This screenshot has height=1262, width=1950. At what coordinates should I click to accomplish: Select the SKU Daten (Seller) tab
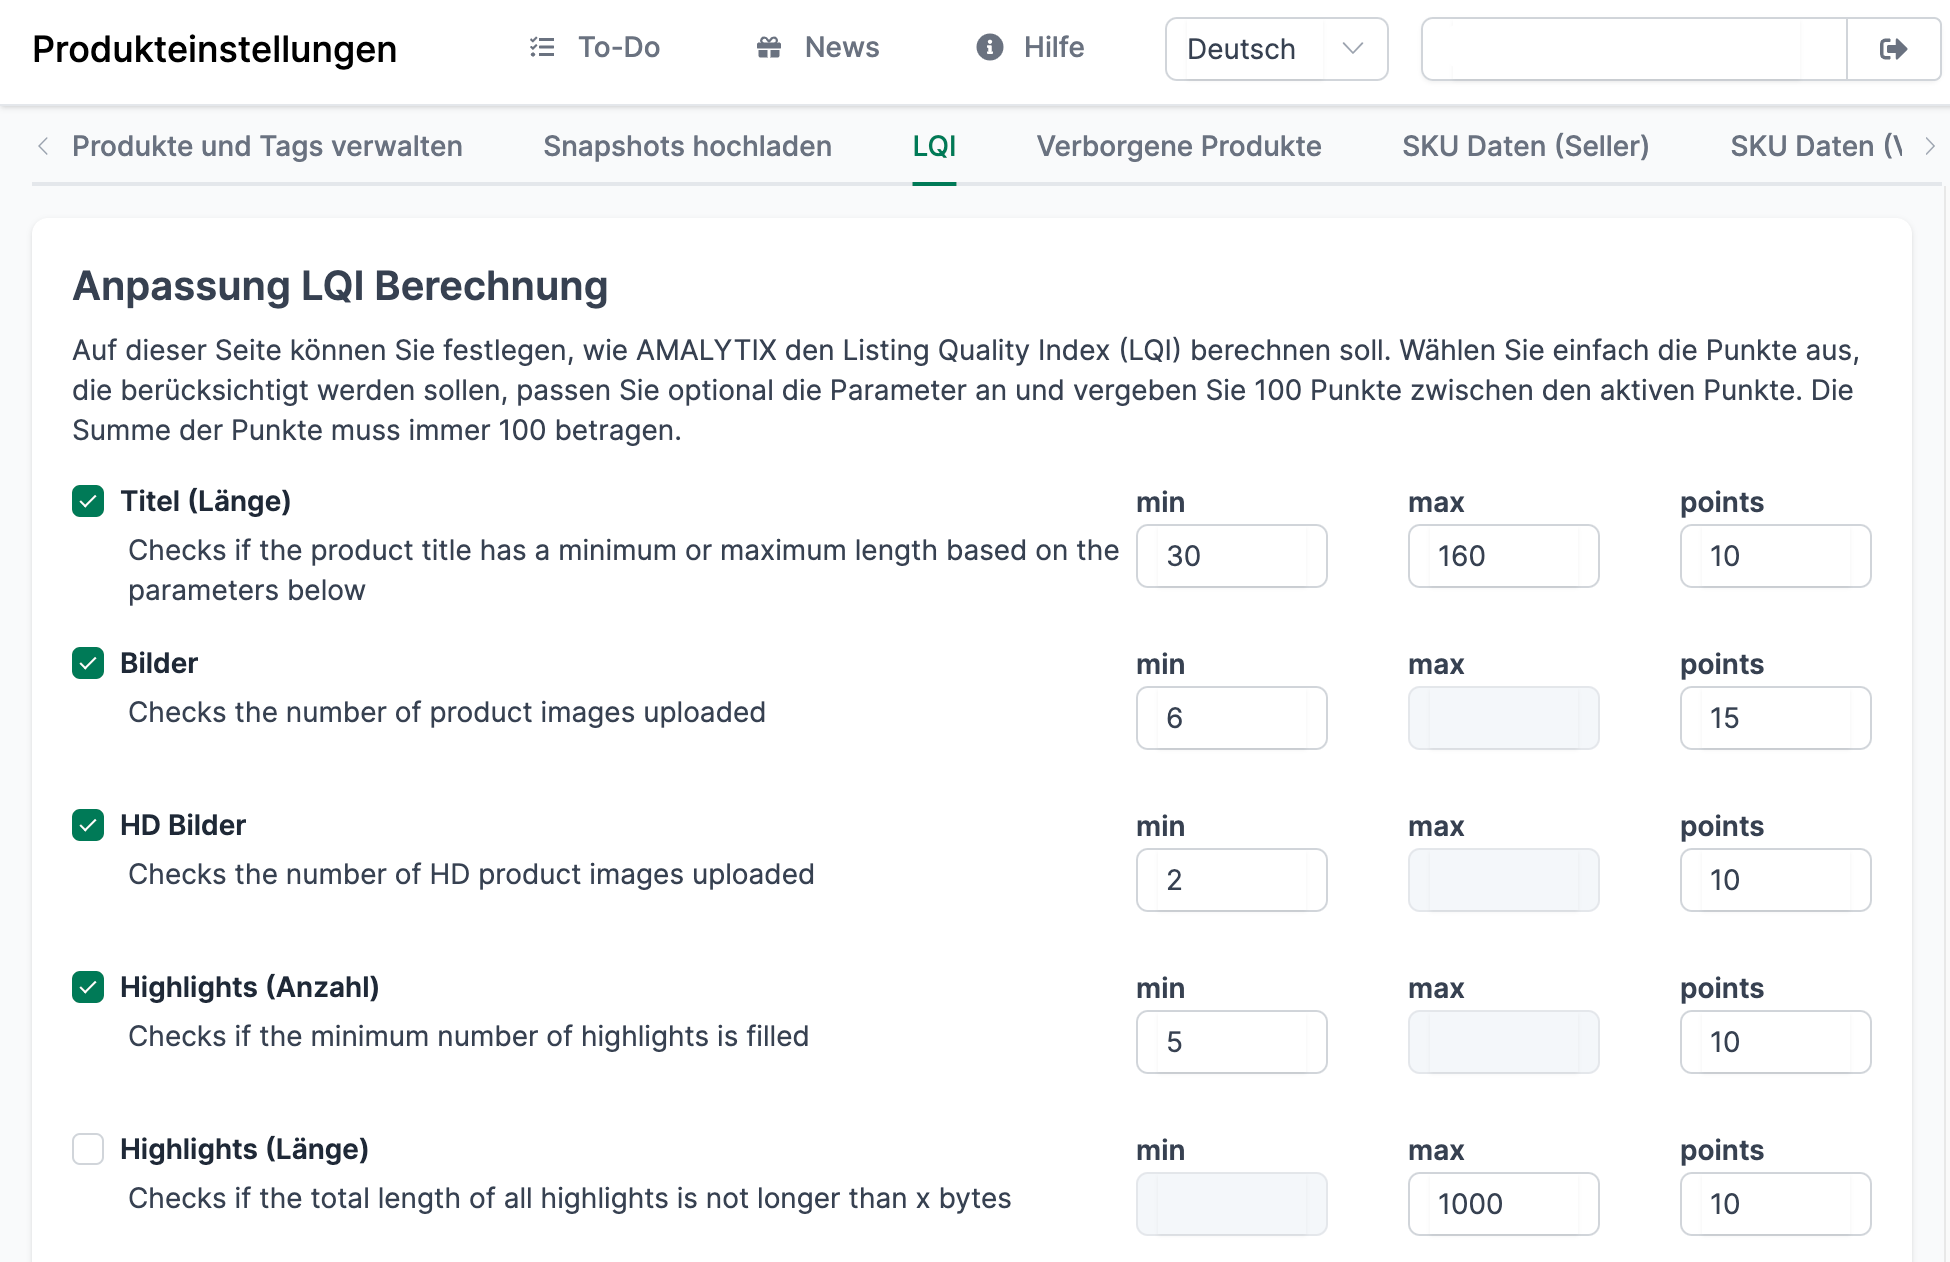click(x=1525, y=146)
